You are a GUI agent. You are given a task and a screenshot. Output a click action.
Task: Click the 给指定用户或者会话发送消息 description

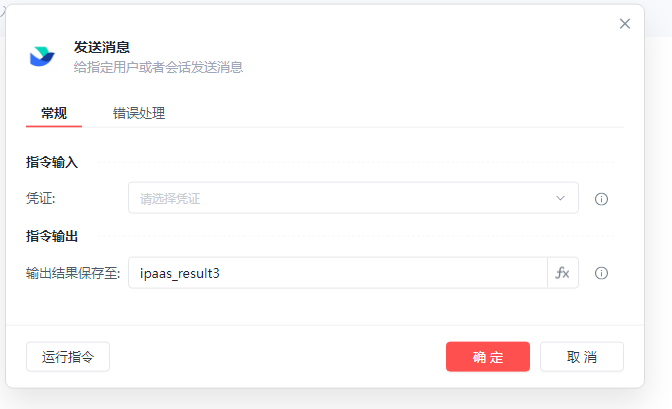tap(158, 67)
